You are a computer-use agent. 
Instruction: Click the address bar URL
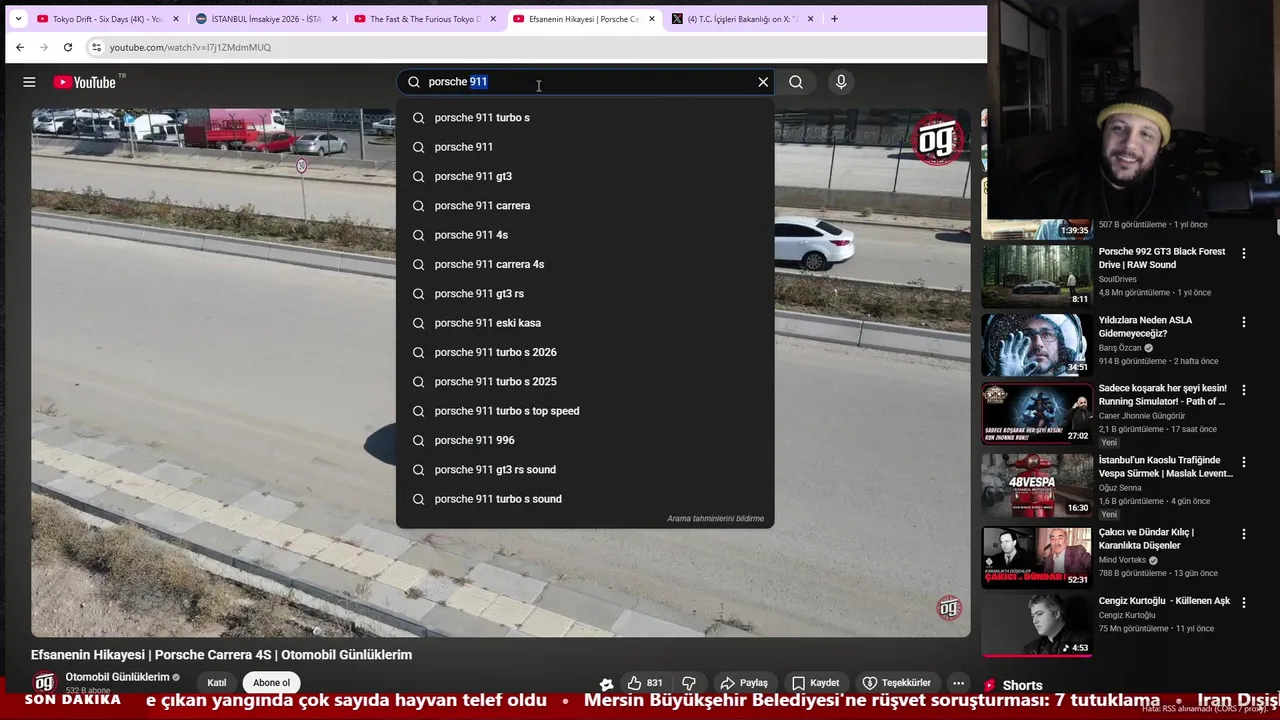190,47
